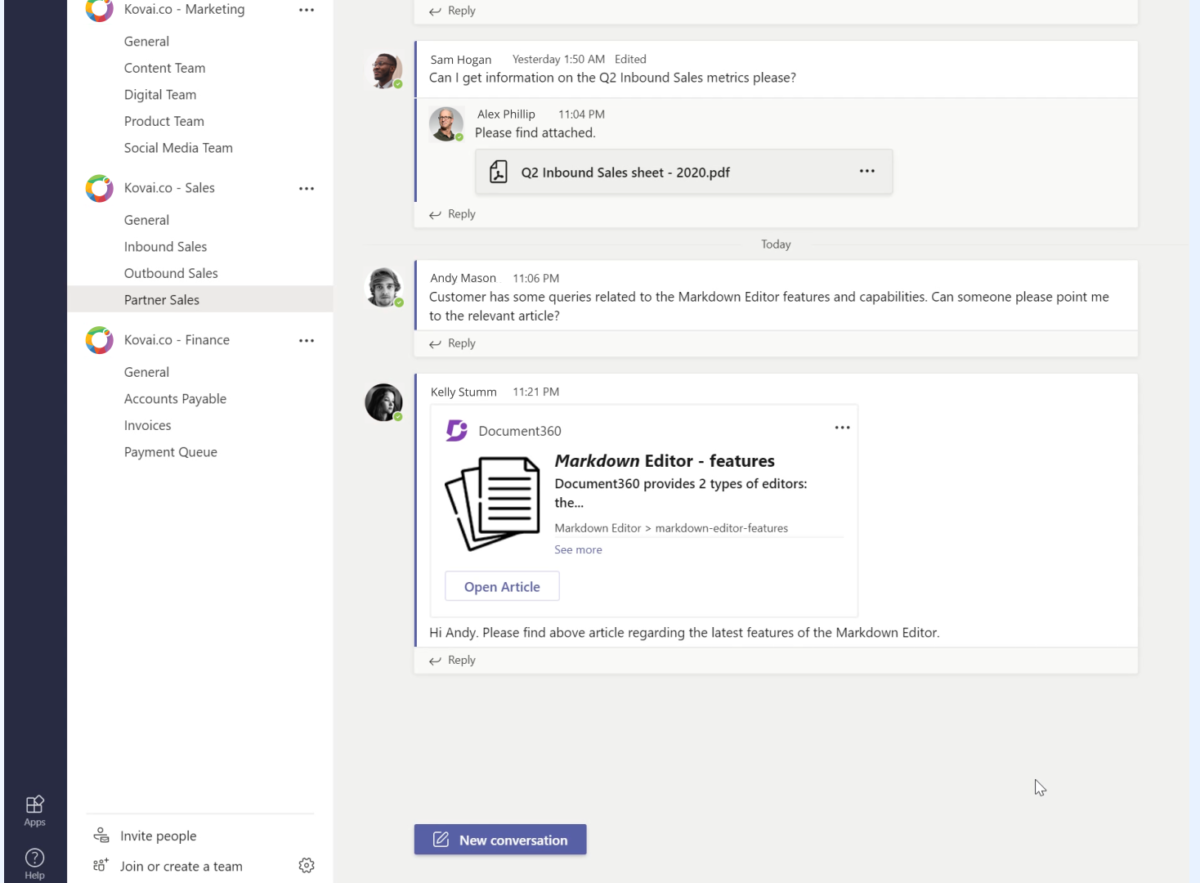Viewport: 1200px width, 883px height.
Task: Select the Kovai.co - Sales team icon
Action: point(97,187)
